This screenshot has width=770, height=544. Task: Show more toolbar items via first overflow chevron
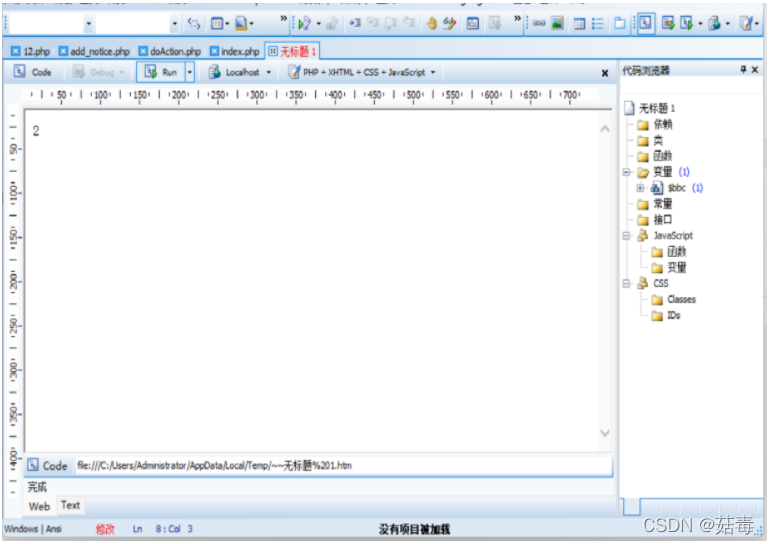283,19
